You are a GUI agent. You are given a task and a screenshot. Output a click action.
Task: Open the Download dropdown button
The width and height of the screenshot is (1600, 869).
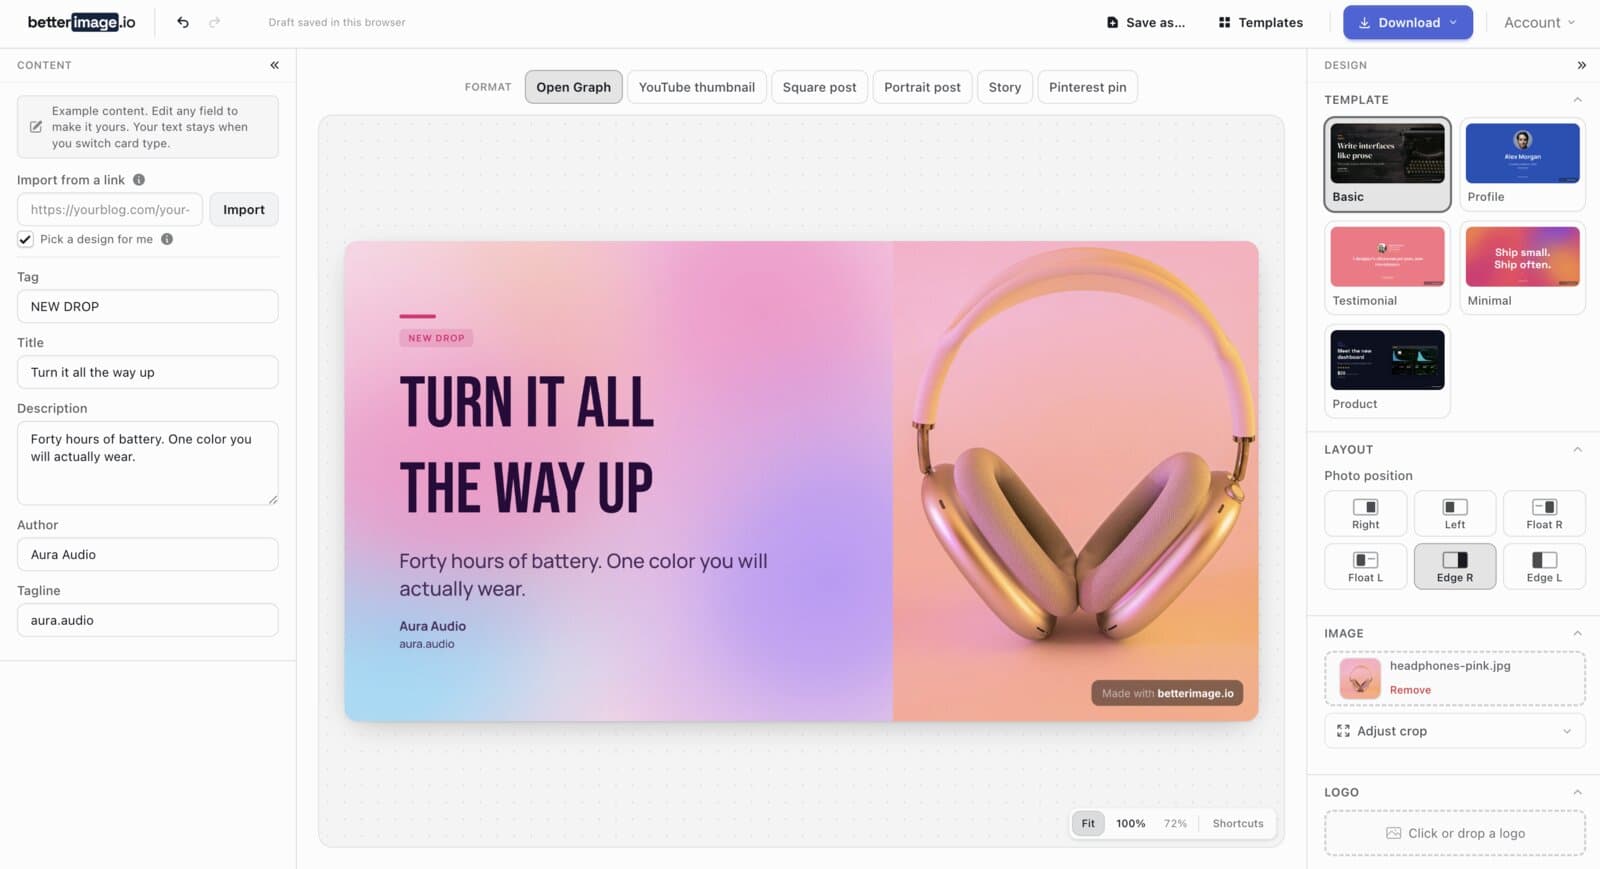click(1407, 22)
